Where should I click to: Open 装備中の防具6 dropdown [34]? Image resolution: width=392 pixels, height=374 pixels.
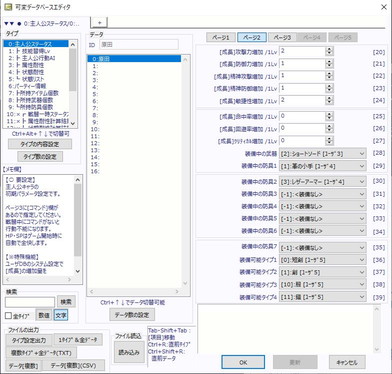[322, 231]
